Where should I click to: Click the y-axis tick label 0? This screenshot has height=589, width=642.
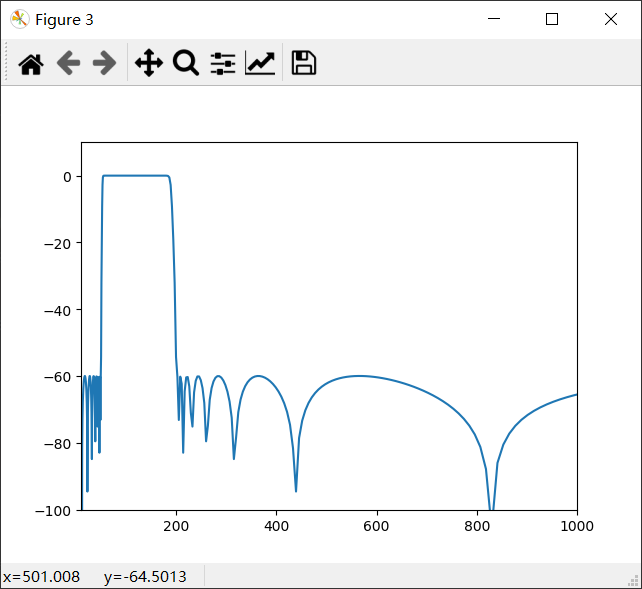pyautogui.click(x=67, y=177)
